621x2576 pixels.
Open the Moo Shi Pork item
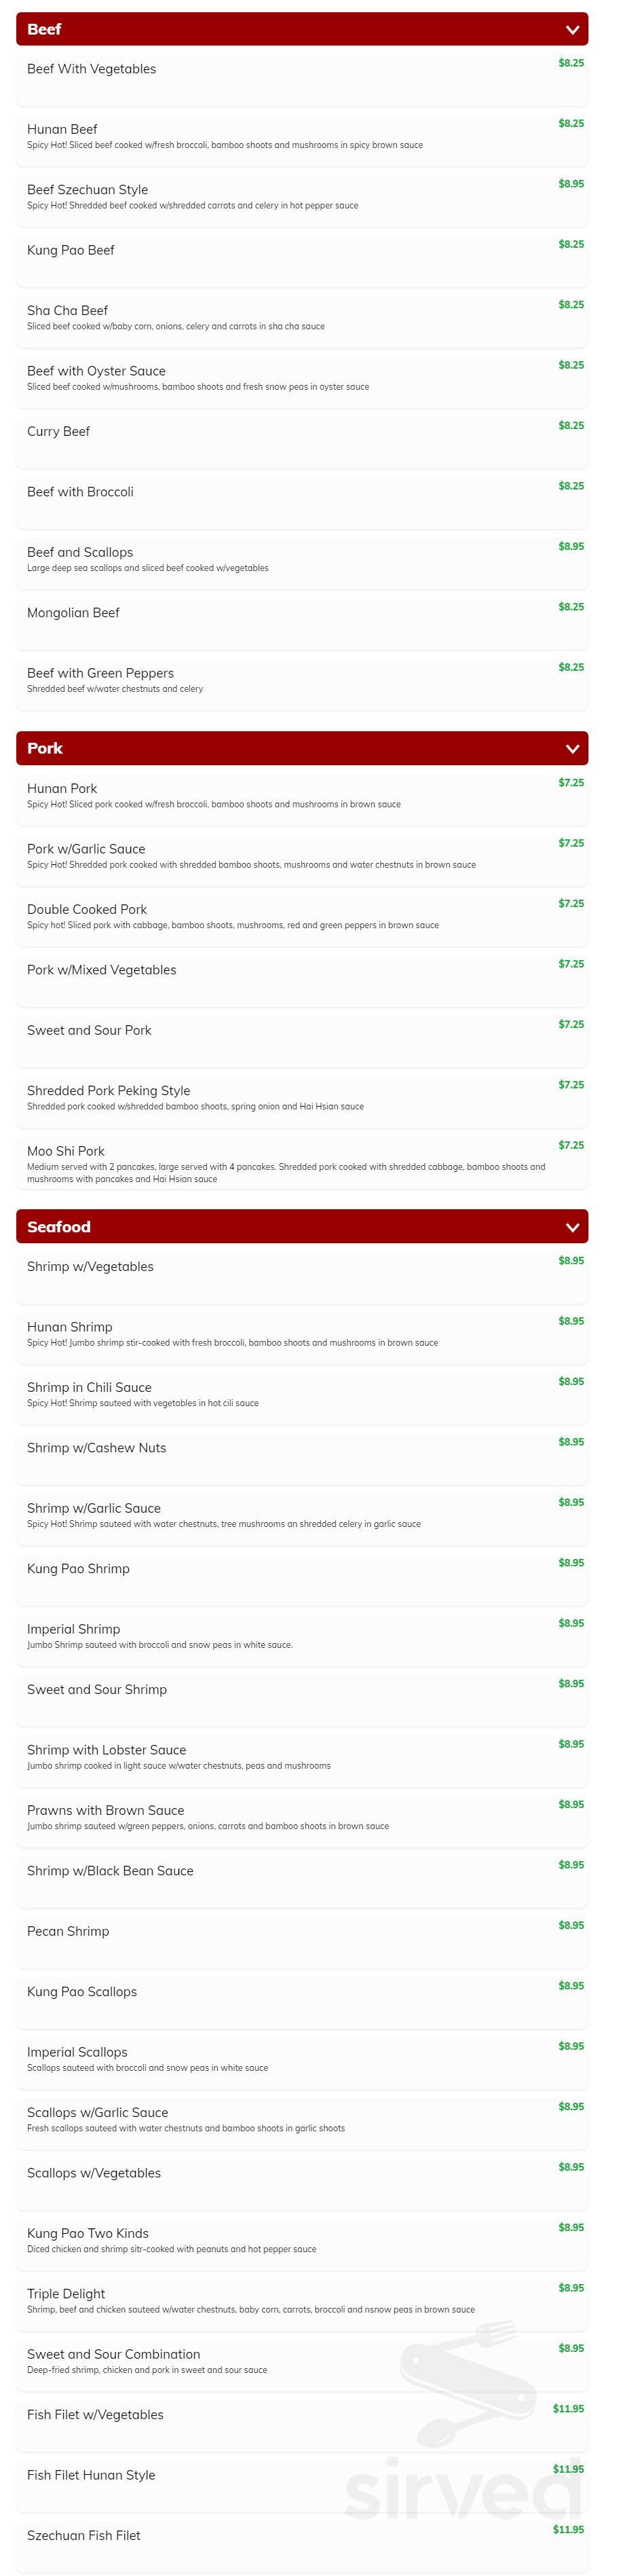point(66,1151)
